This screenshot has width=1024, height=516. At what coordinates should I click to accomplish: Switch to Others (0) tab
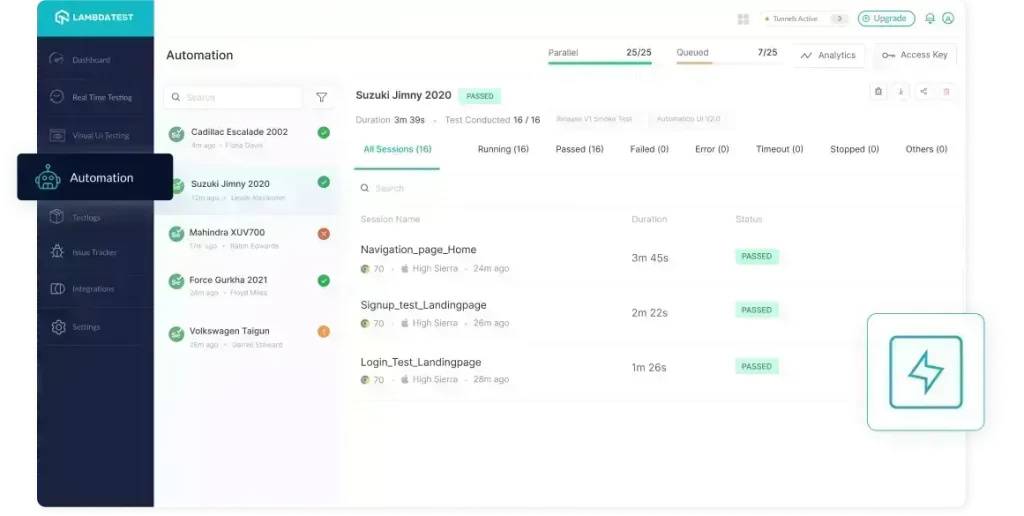[x=926, y=150]
